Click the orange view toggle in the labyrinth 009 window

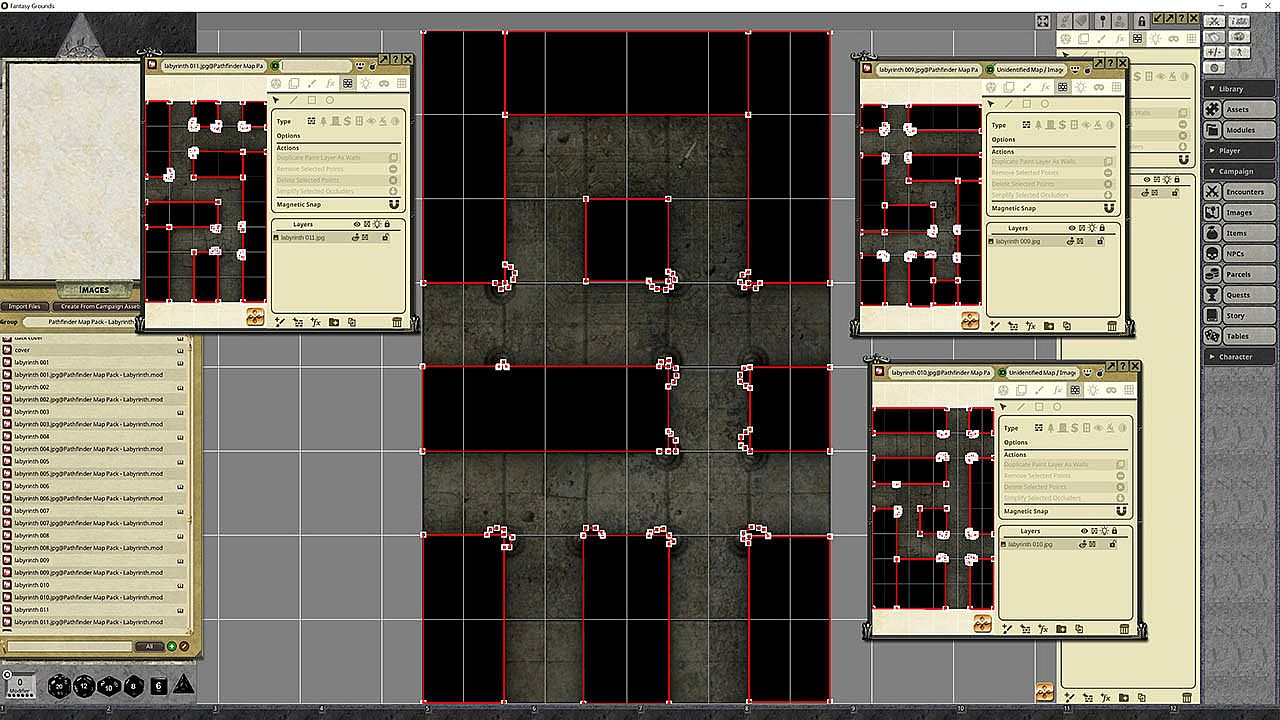pos(970,320)
